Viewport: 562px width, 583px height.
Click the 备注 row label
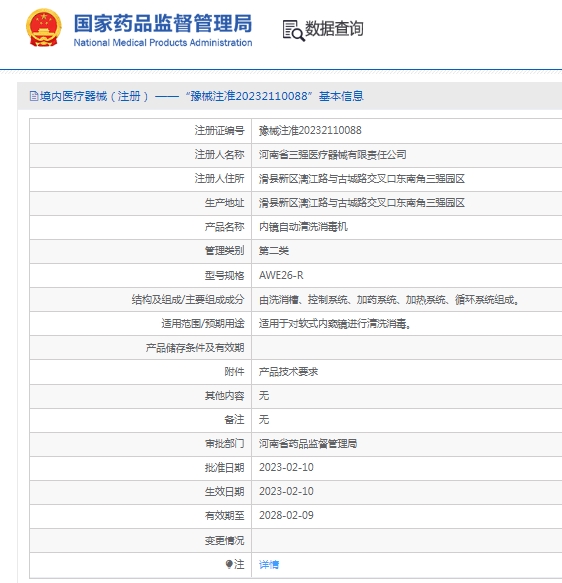click(234, 419)
